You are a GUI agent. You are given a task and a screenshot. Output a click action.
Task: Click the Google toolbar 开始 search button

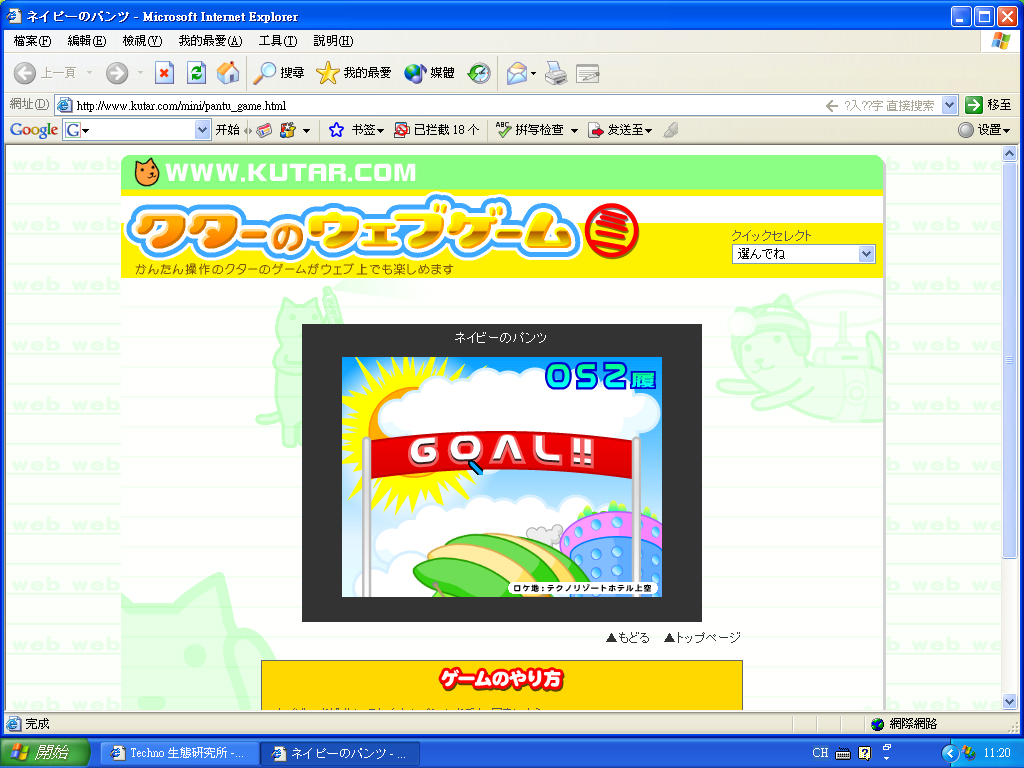[x=227, y=130]
